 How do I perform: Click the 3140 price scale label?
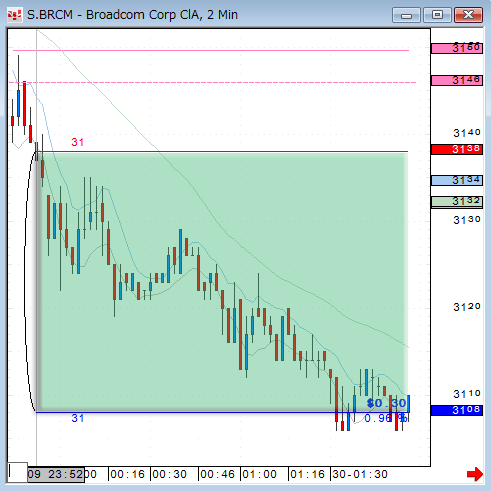click(x=467, y=133)
